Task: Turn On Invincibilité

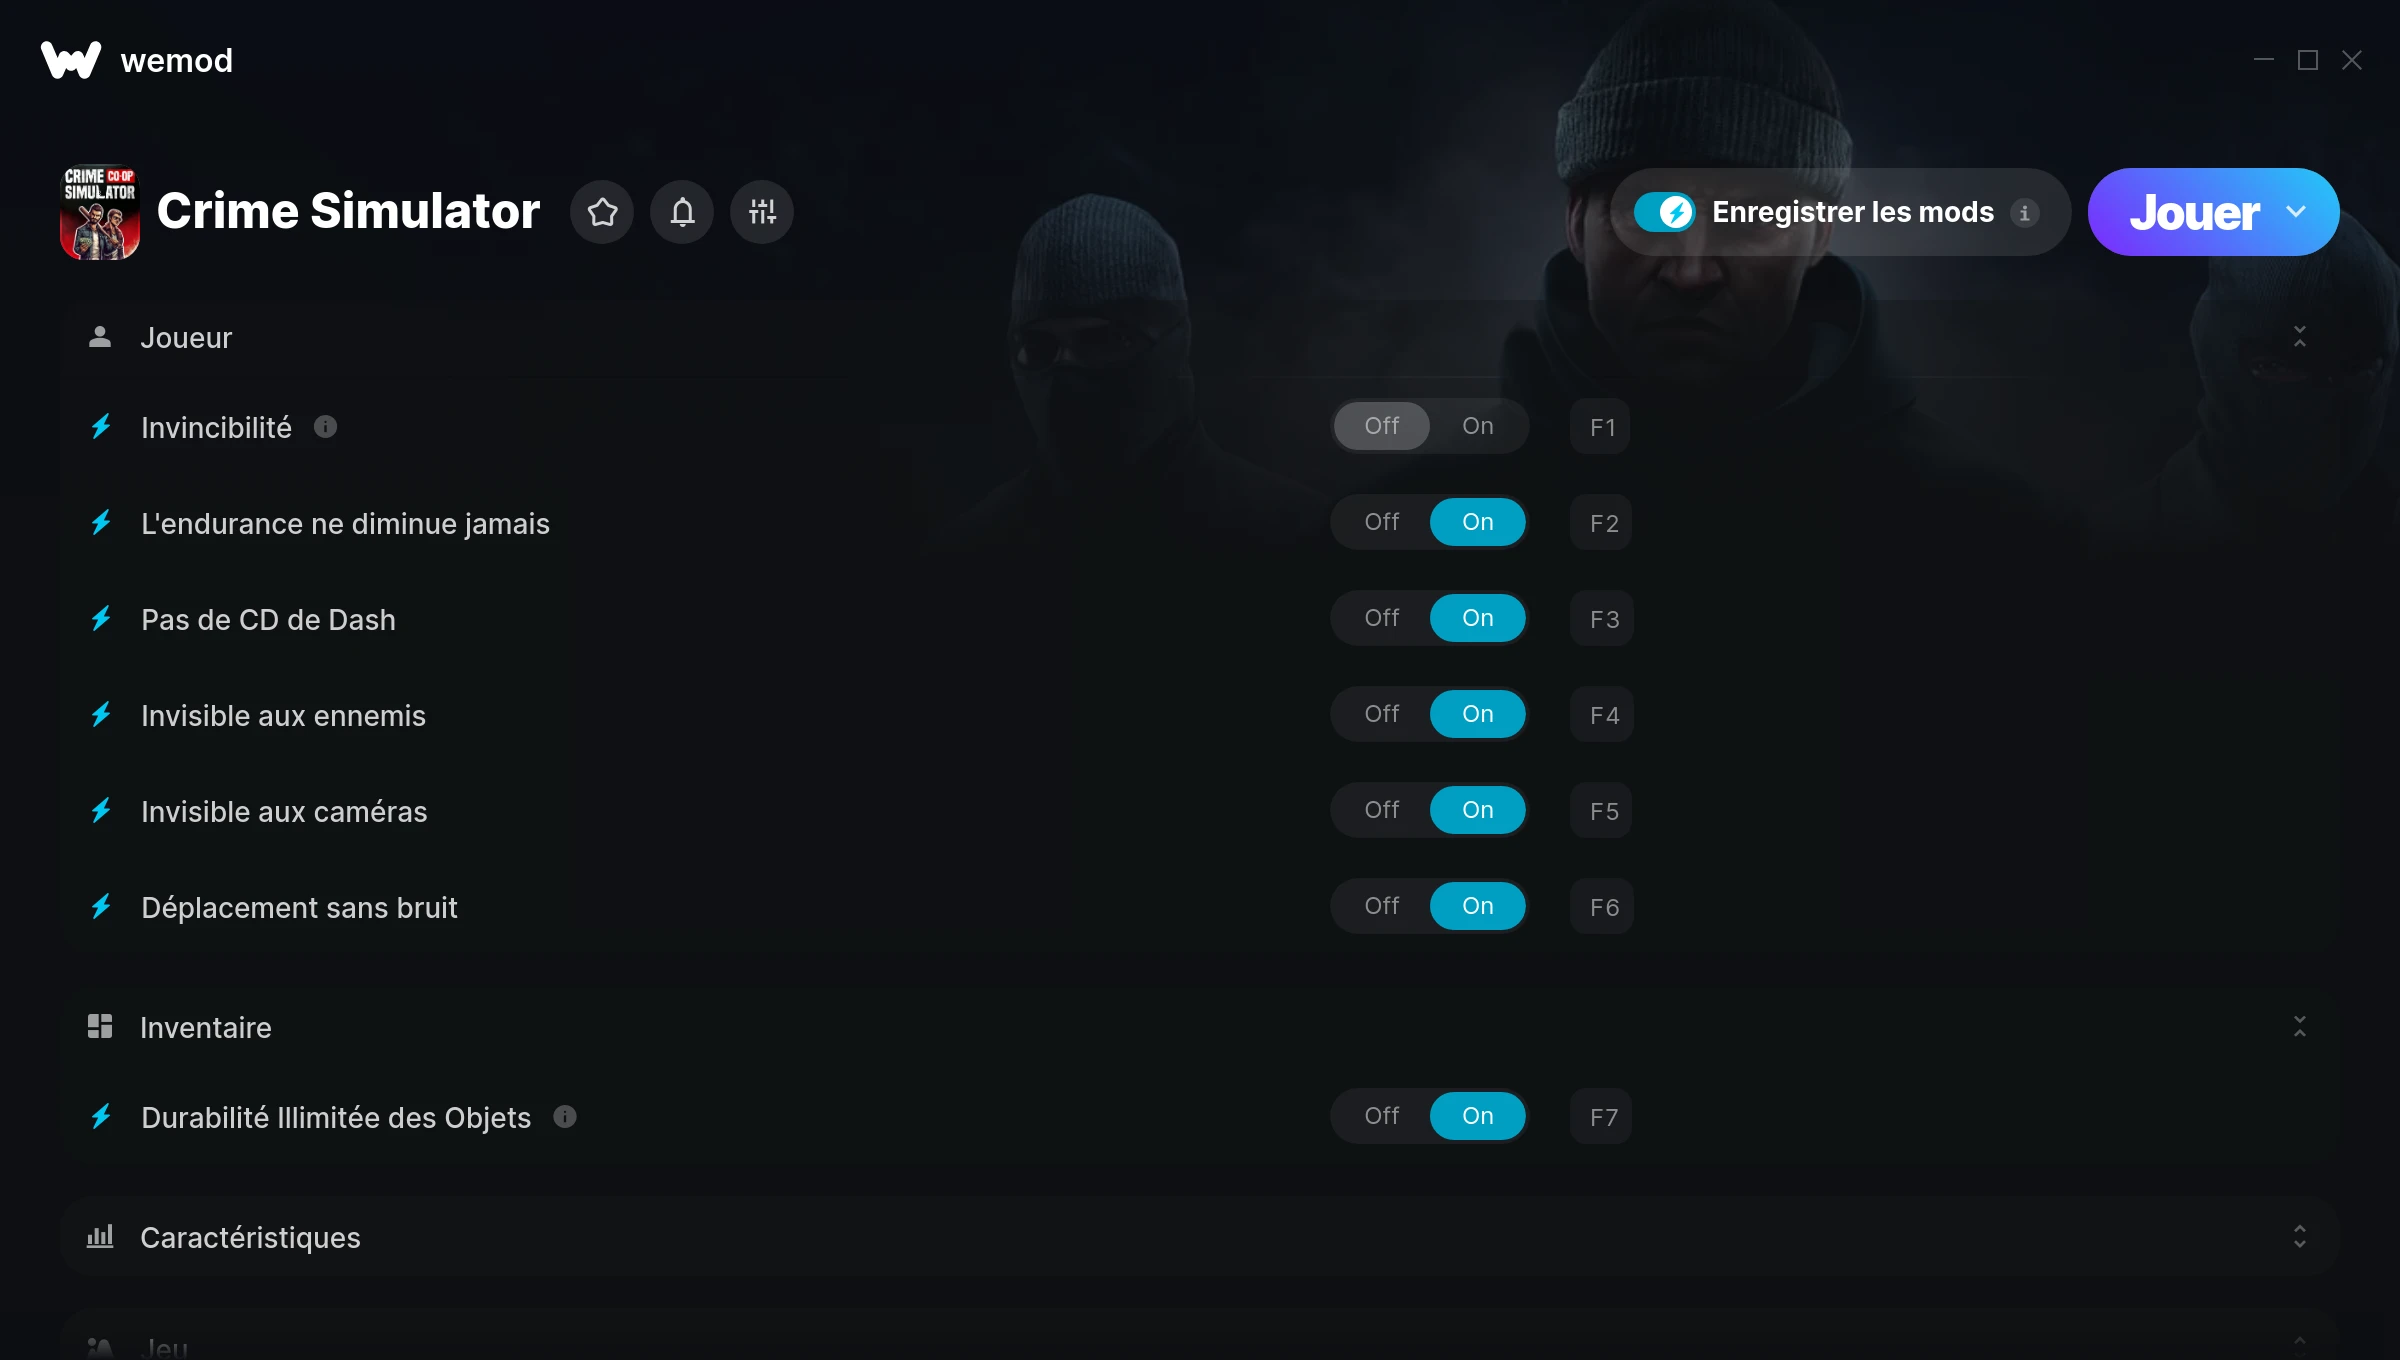Action: point(1477,426)
